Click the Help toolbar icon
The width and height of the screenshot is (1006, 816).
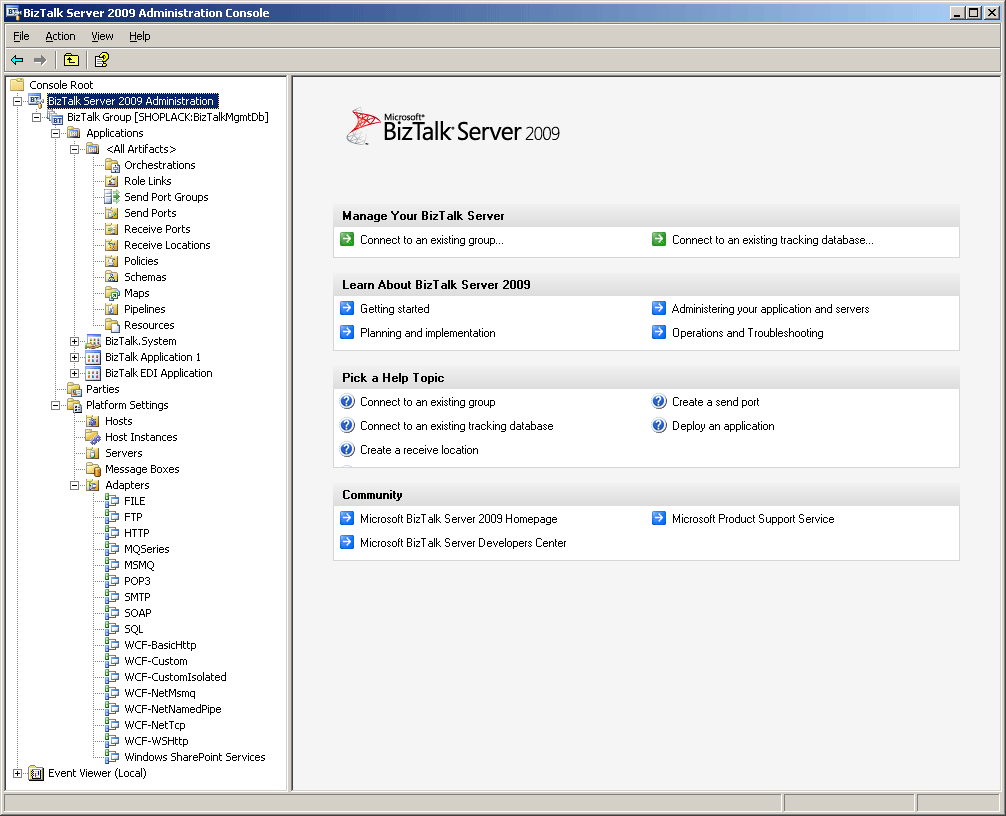pyautogui.click(x=101, y=60)
